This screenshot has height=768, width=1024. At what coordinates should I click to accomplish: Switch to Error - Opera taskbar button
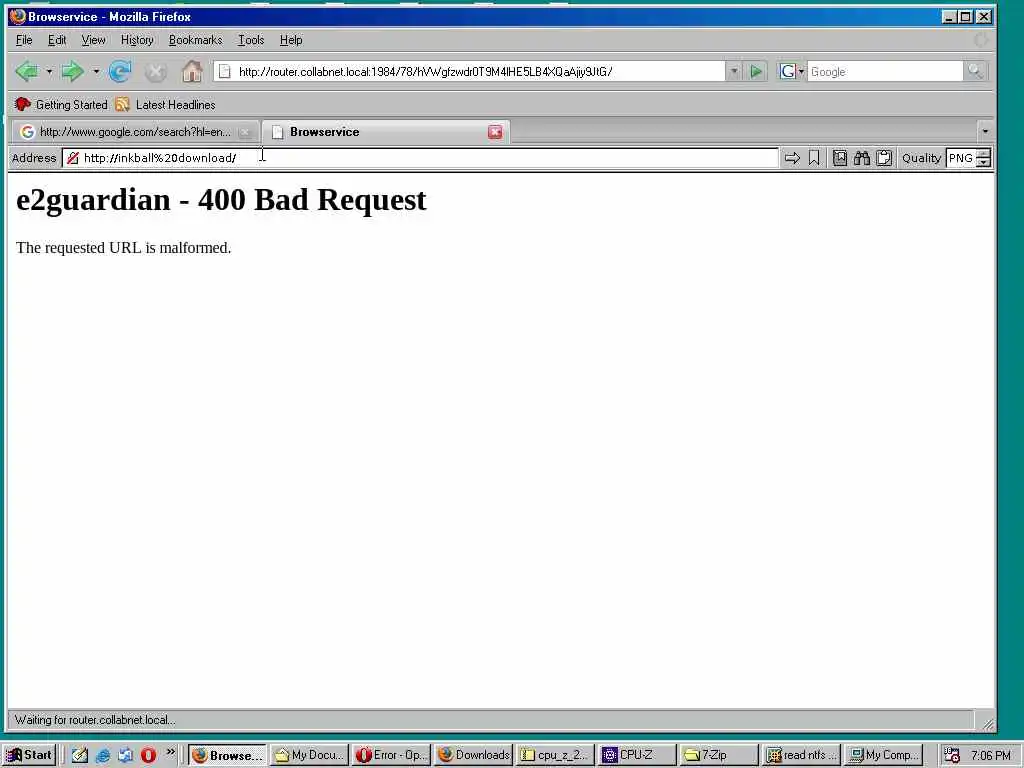[391, 755]
